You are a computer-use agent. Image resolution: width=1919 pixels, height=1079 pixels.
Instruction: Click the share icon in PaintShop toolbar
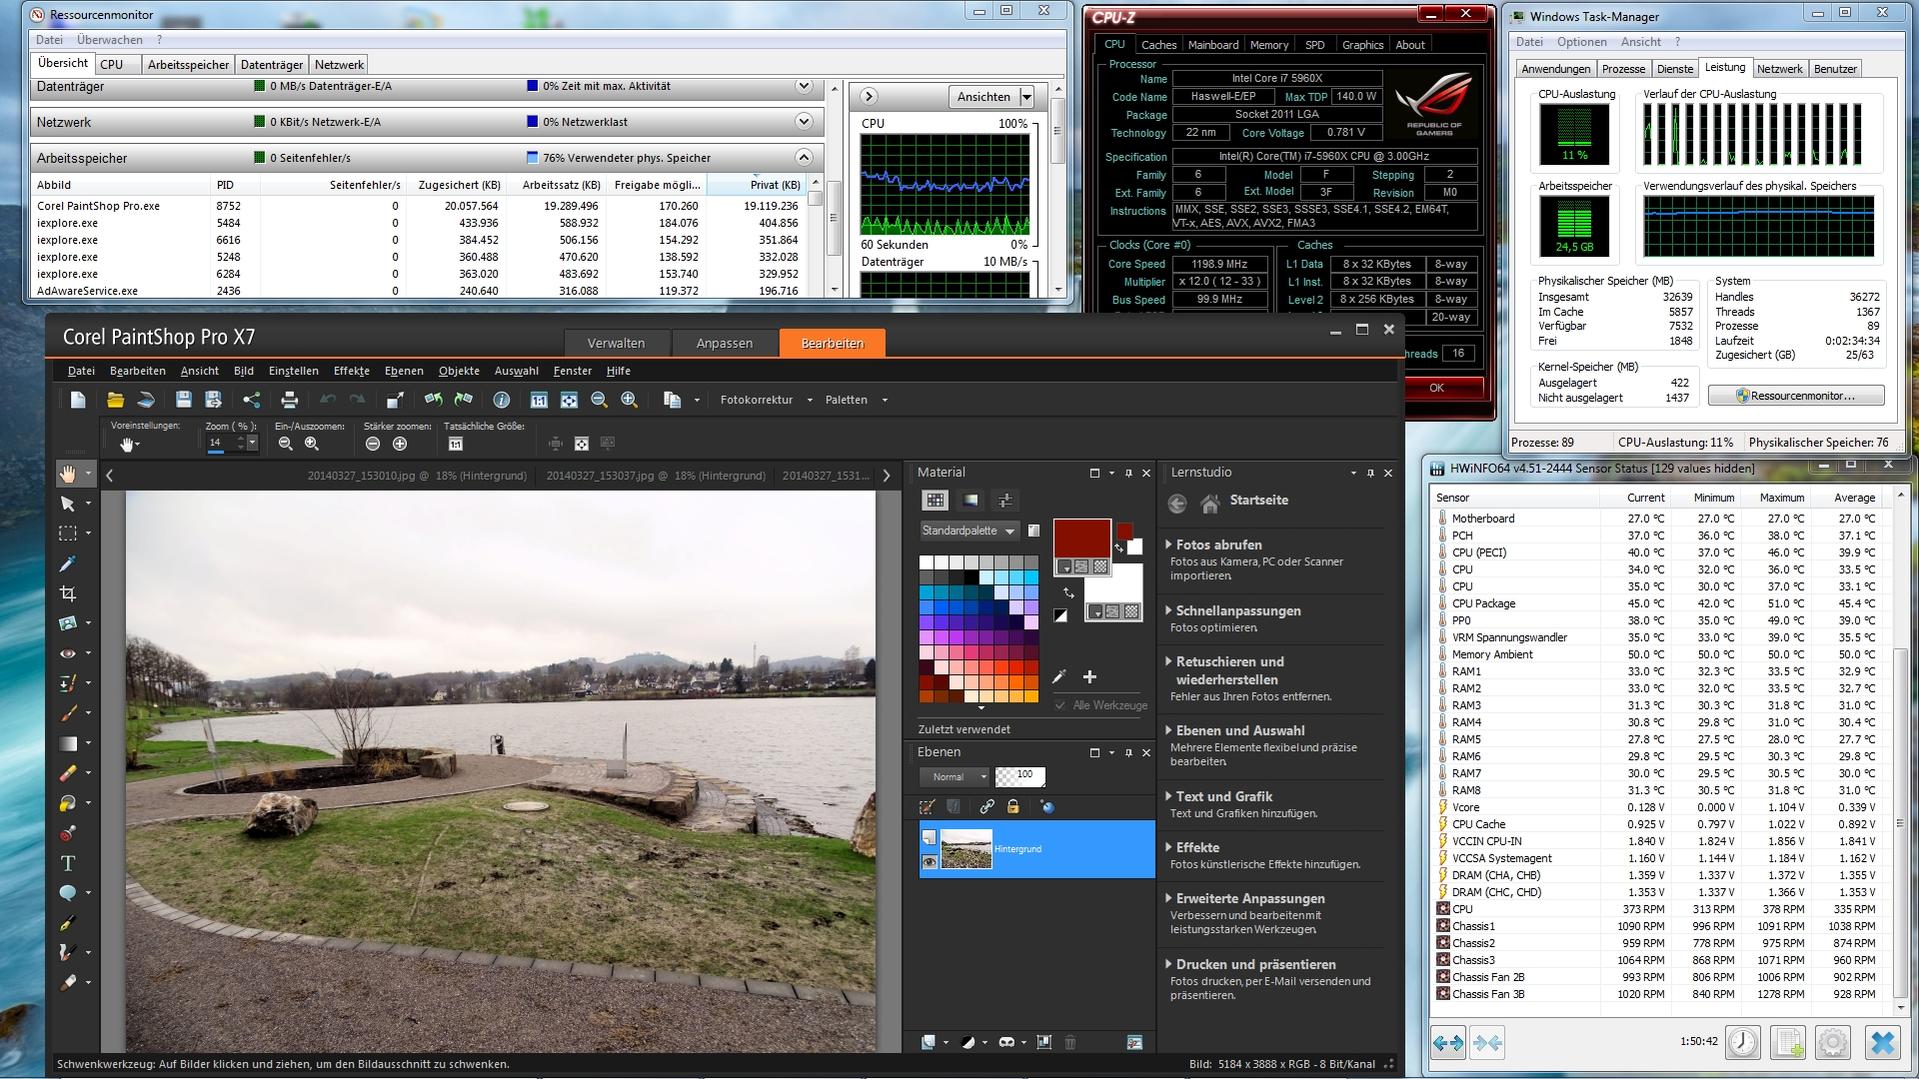251,400
